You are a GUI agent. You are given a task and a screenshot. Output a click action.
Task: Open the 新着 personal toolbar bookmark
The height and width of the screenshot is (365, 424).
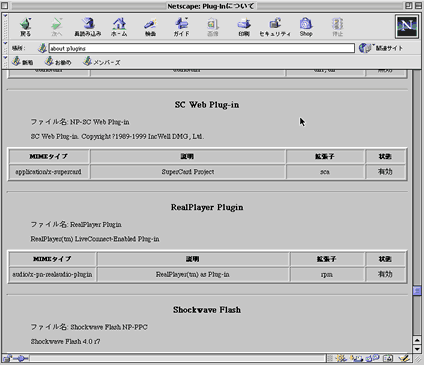22,62
